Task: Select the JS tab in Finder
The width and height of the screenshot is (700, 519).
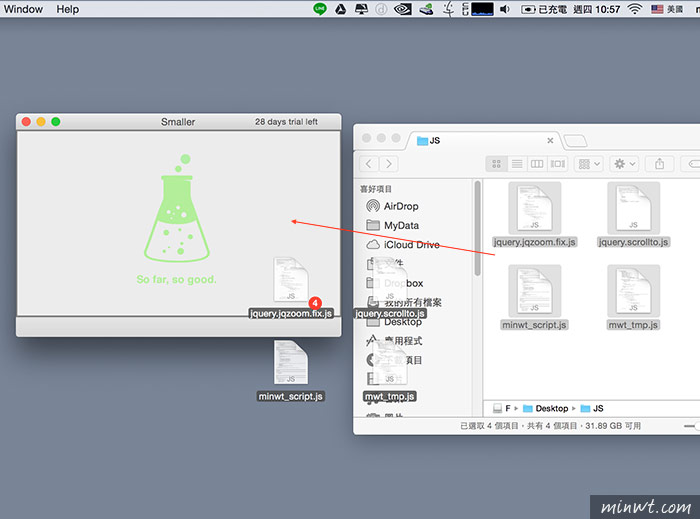Action: coord(484,141)
